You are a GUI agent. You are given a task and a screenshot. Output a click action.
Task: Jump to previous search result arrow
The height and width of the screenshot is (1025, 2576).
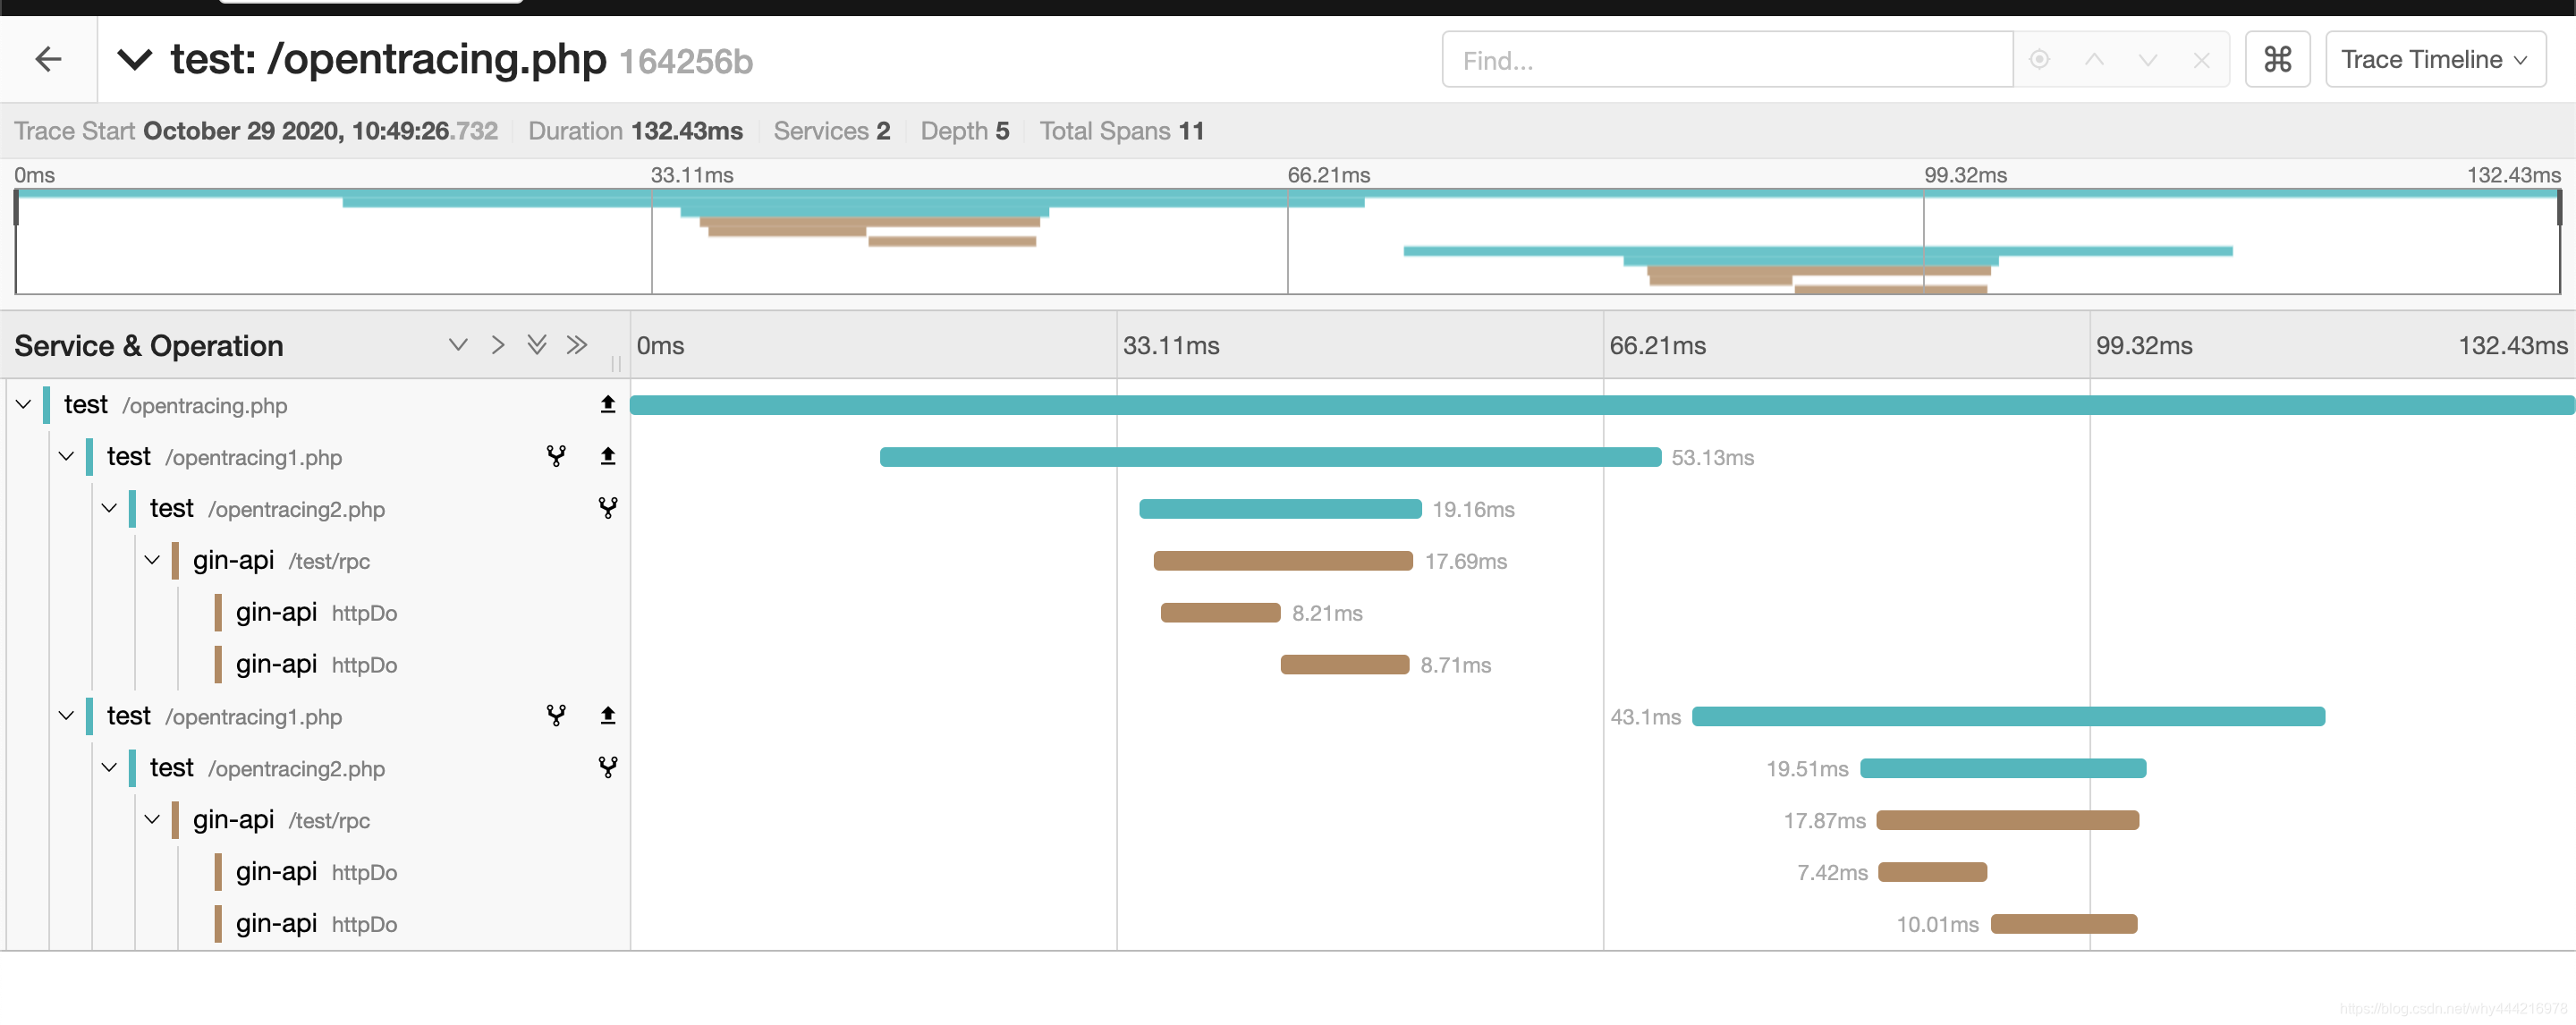point(2094,60)
